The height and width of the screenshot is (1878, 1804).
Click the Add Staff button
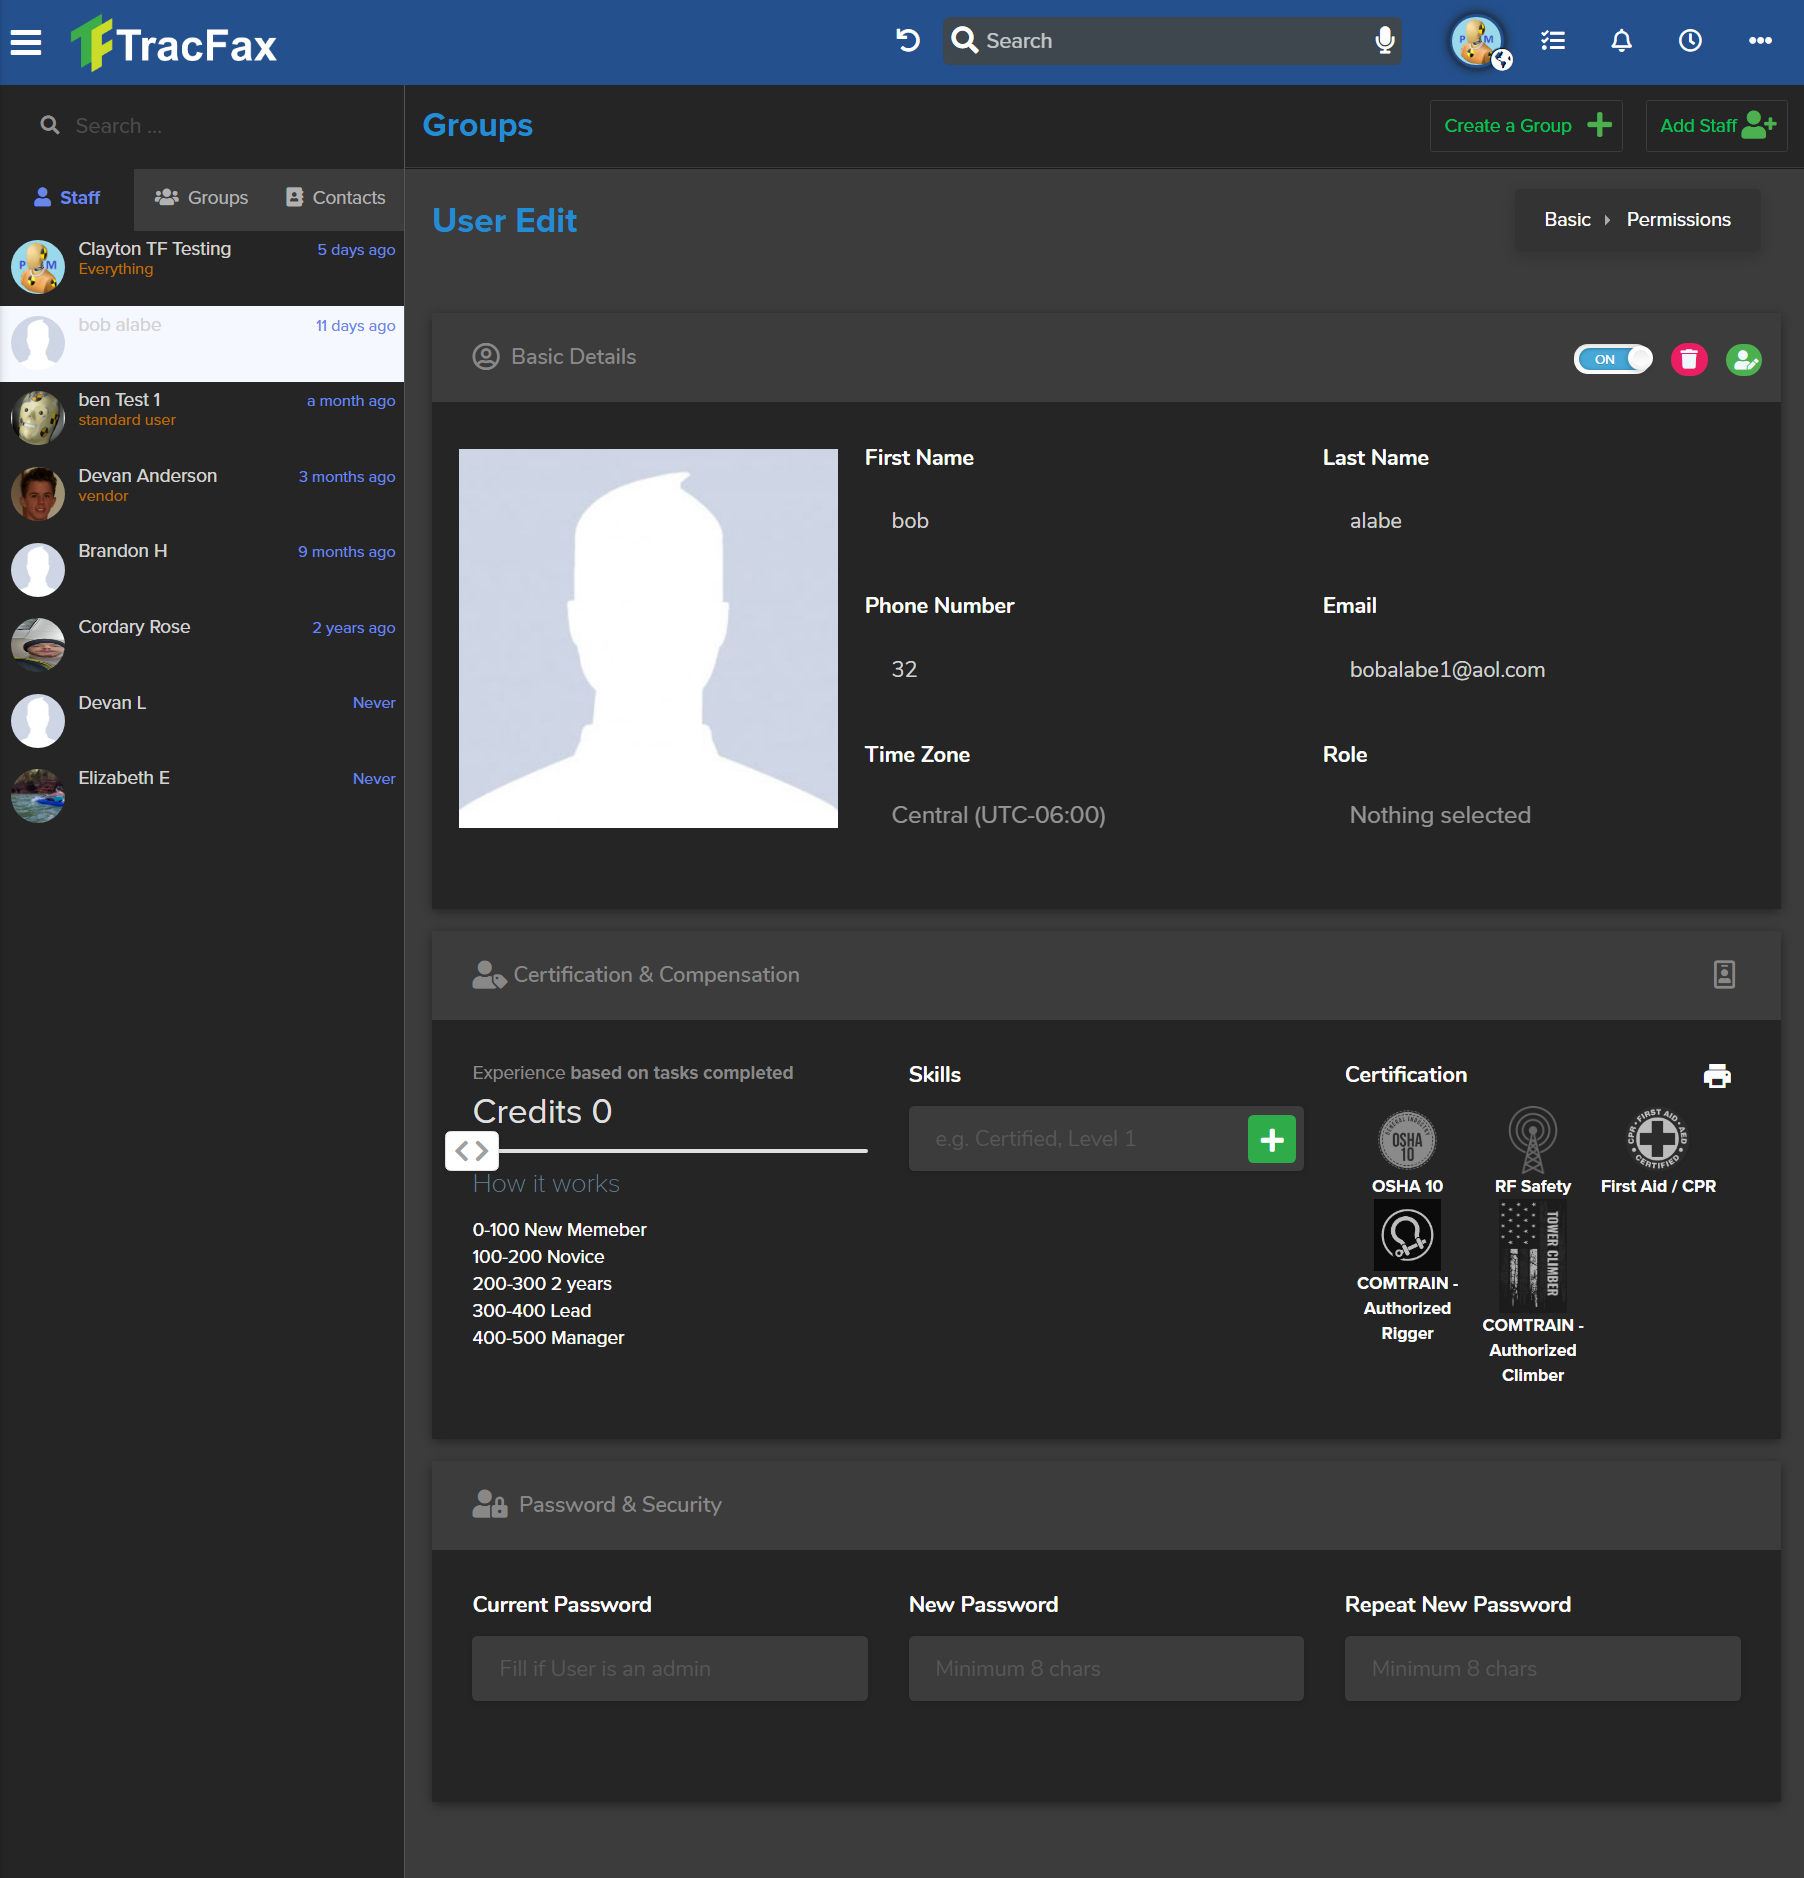1717,126
